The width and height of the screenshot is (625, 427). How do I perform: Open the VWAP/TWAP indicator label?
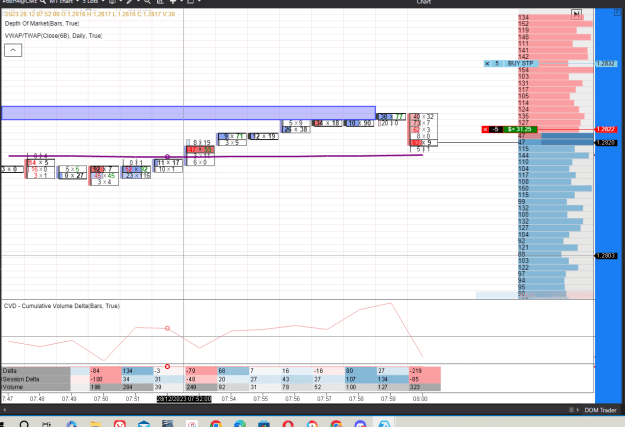pyautogui.click(x=53, y=35)
